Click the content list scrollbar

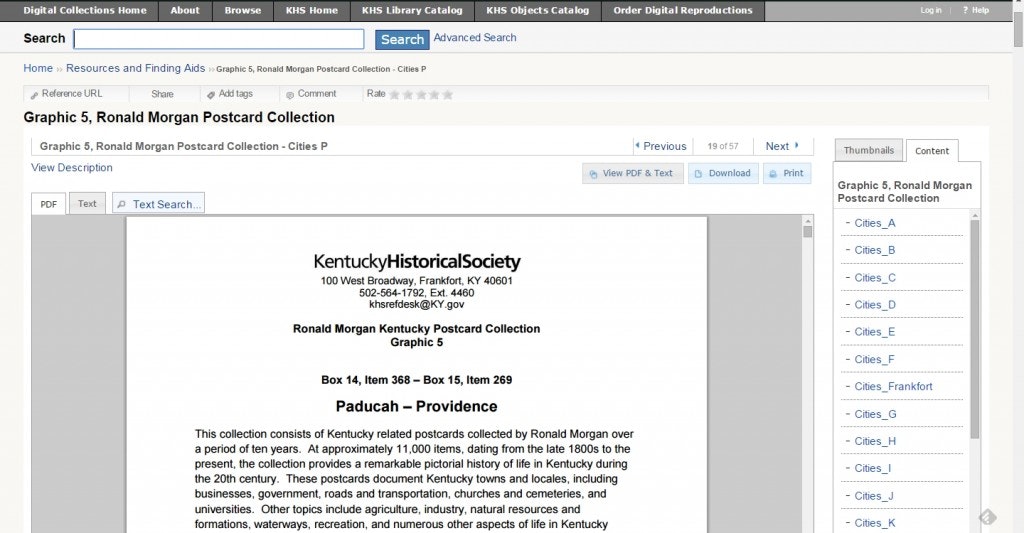975,330
